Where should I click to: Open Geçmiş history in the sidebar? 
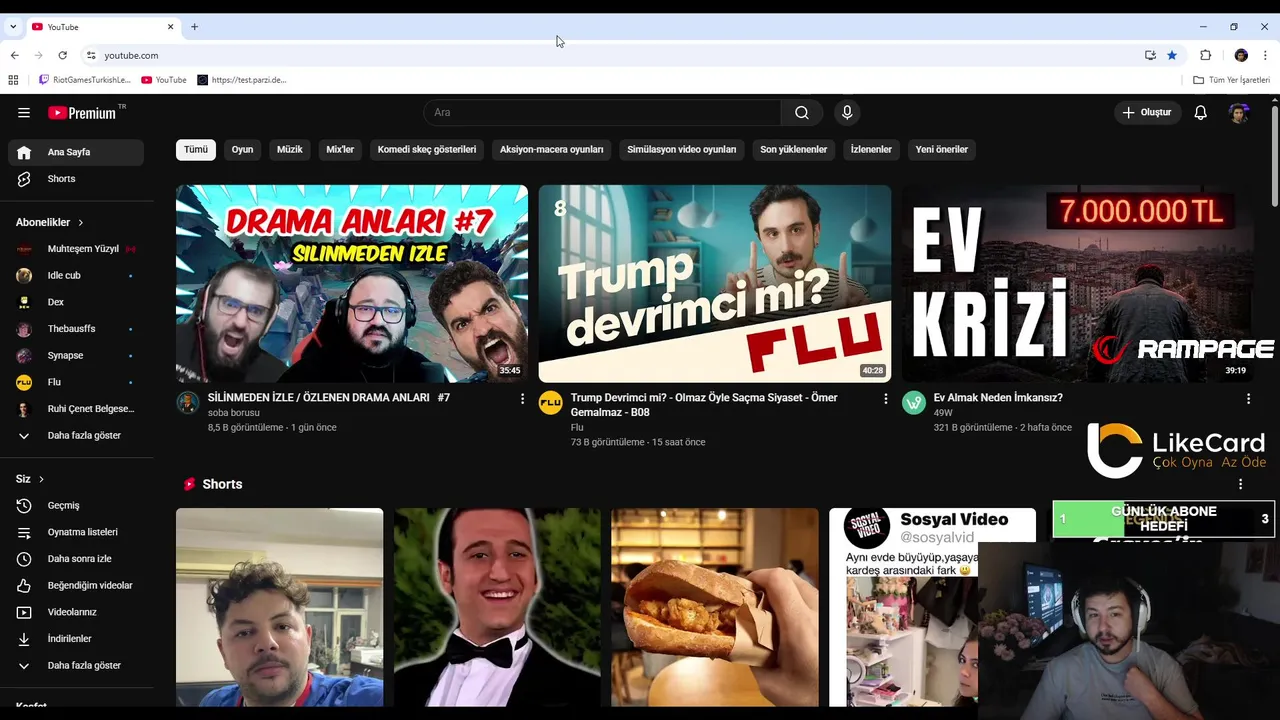pos(76,506)
